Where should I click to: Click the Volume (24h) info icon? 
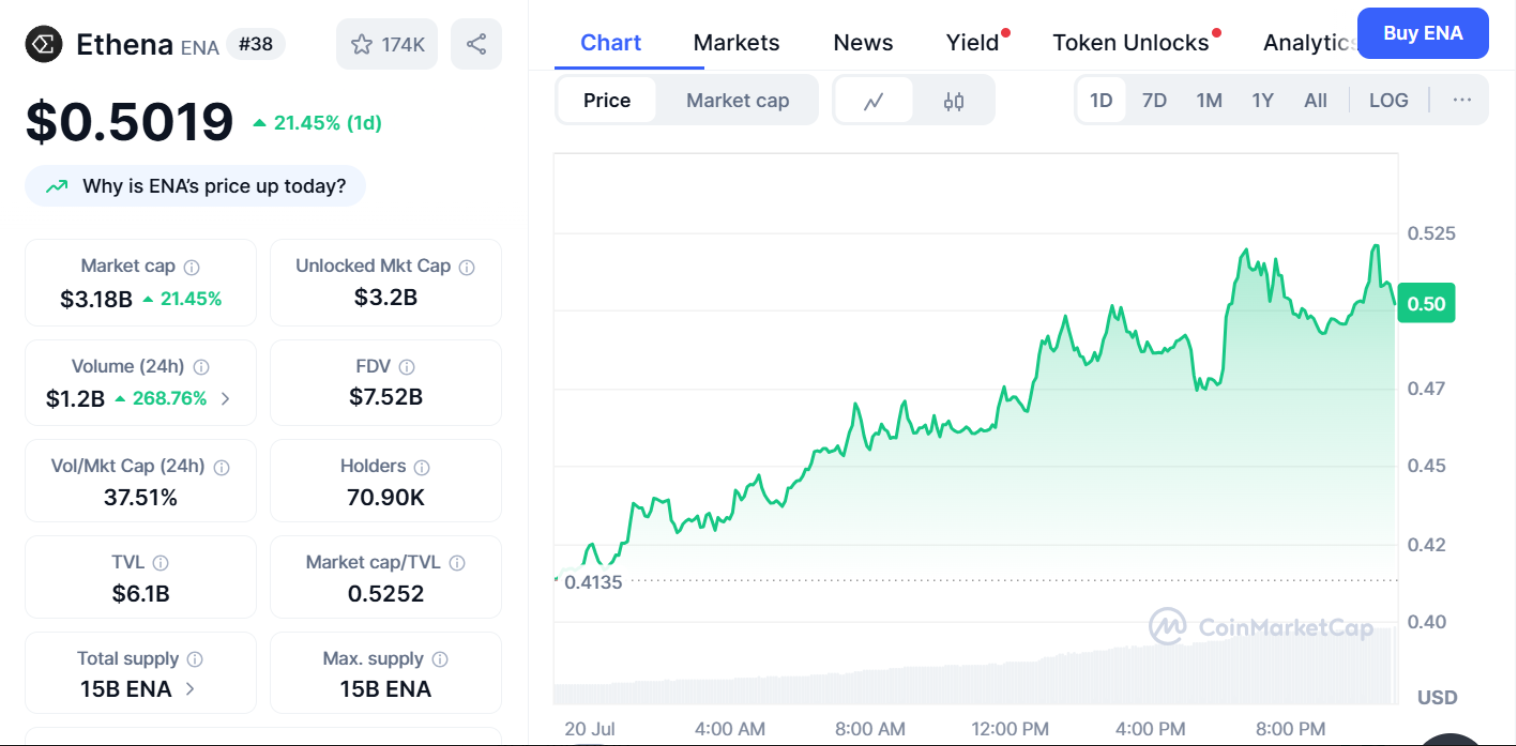point(201,367)
